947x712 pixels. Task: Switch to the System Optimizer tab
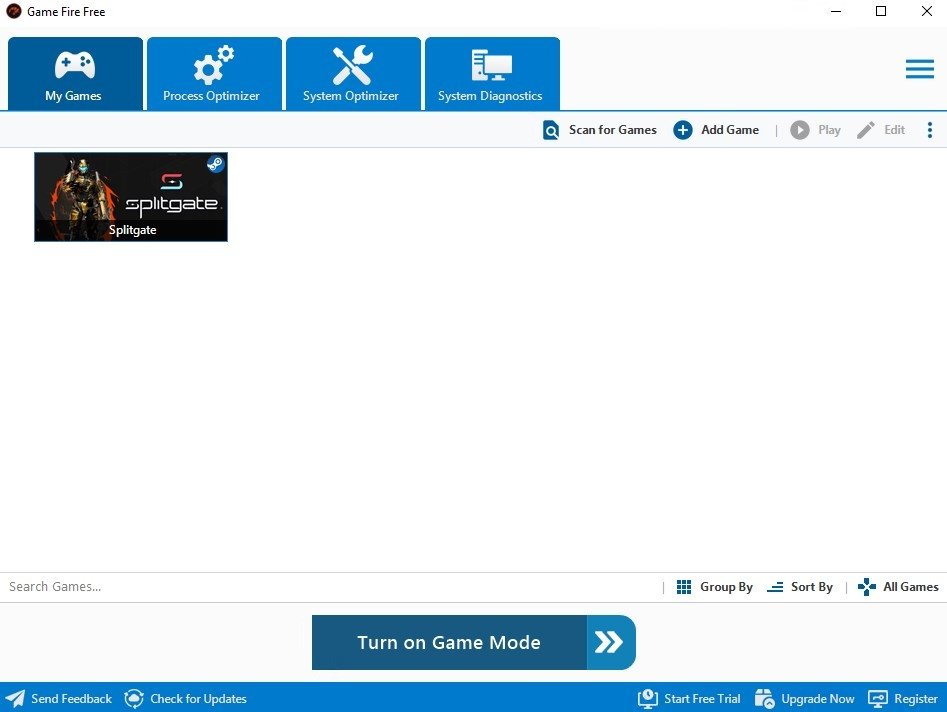[353, 74]
